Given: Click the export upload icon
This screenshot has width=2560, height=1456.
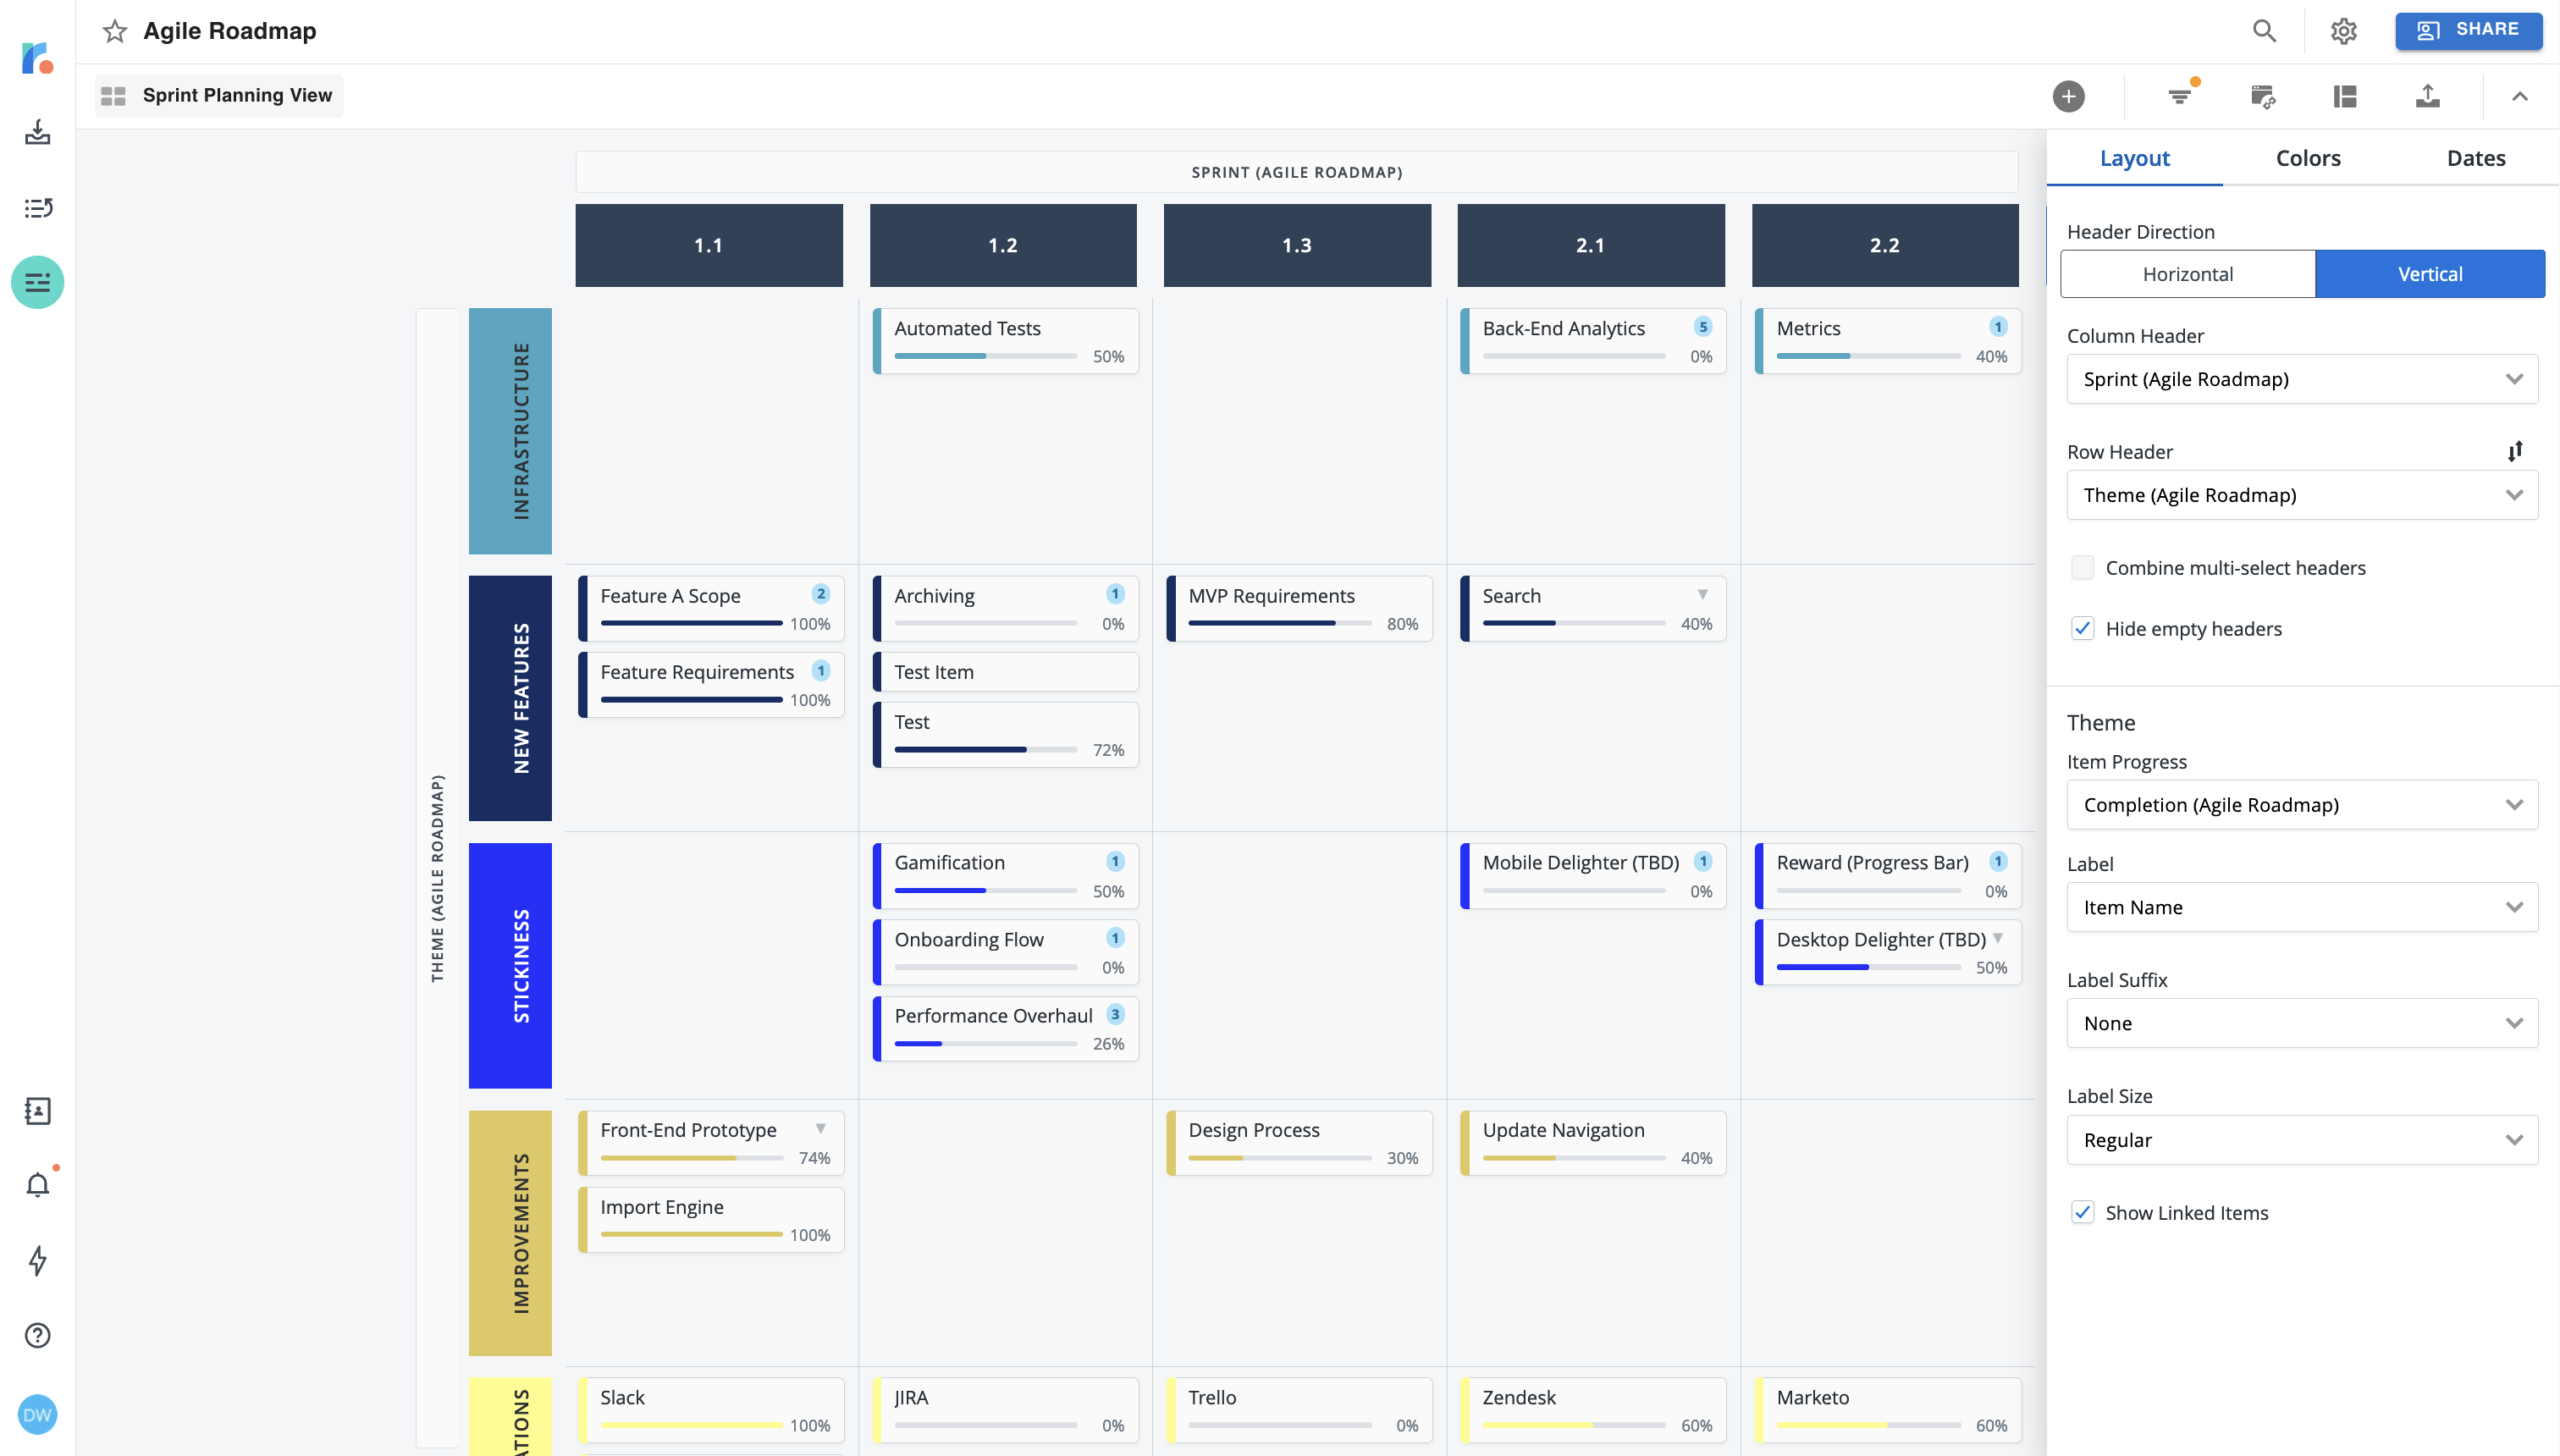Looking at the screenshot, I should tap(2427, 96).
